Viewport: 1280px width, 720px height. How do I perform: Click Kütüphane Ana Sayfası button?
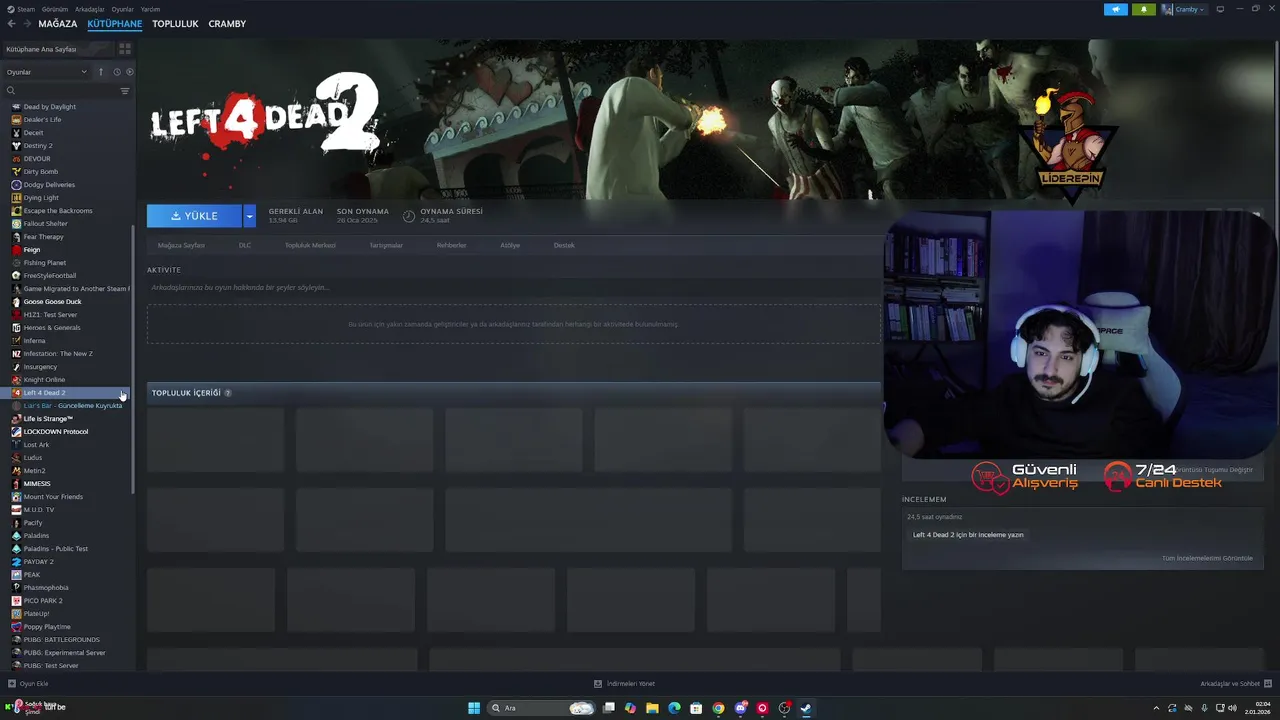[x=57, y=49]
